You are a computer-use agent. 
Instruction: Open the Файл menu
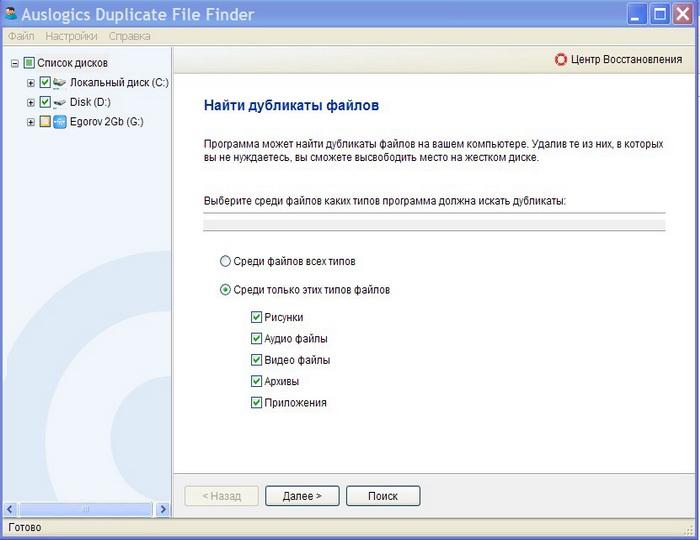(x=21, y=36)
